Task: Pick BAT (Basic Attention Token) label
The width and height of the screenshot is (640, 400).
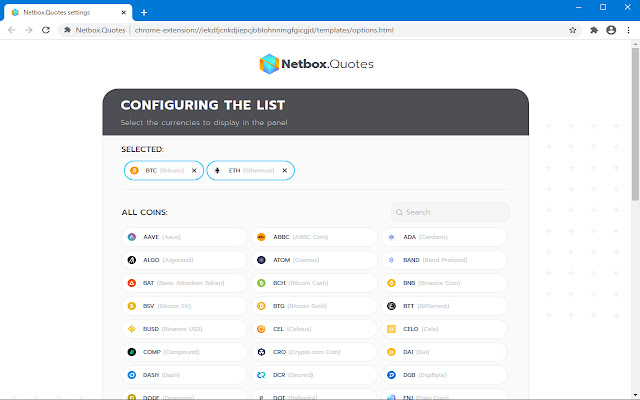Action: point(184,283)
